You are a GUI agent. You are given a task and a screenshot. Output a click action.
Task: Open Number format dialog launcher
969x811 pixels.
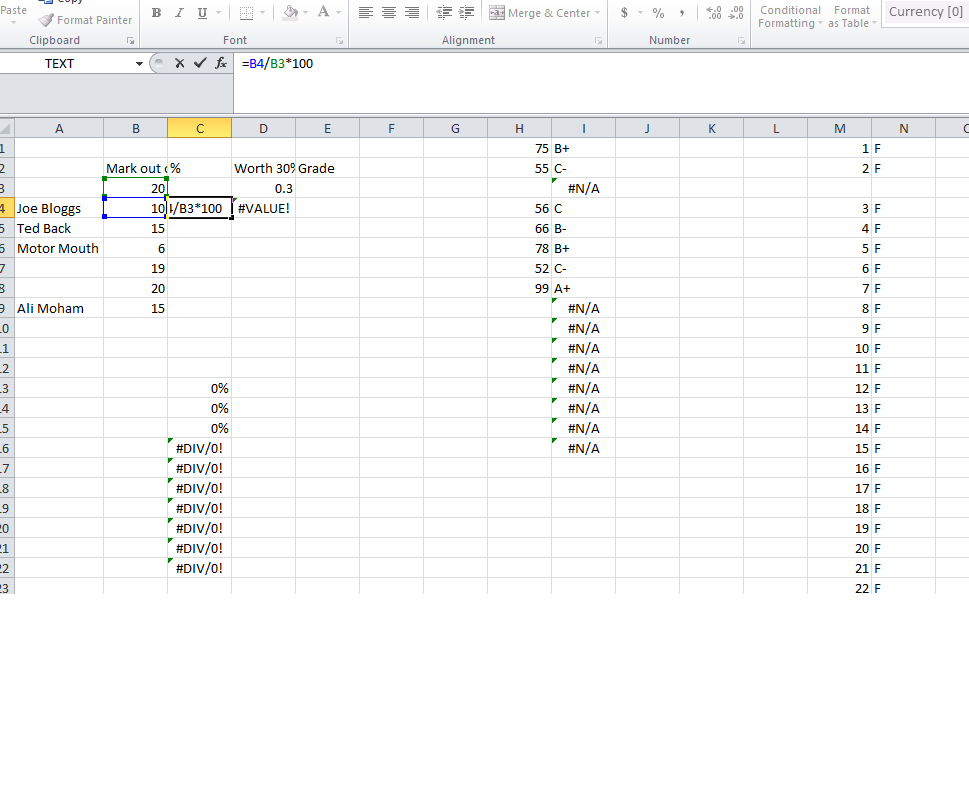pyautogui.click(x=741, y=40)
